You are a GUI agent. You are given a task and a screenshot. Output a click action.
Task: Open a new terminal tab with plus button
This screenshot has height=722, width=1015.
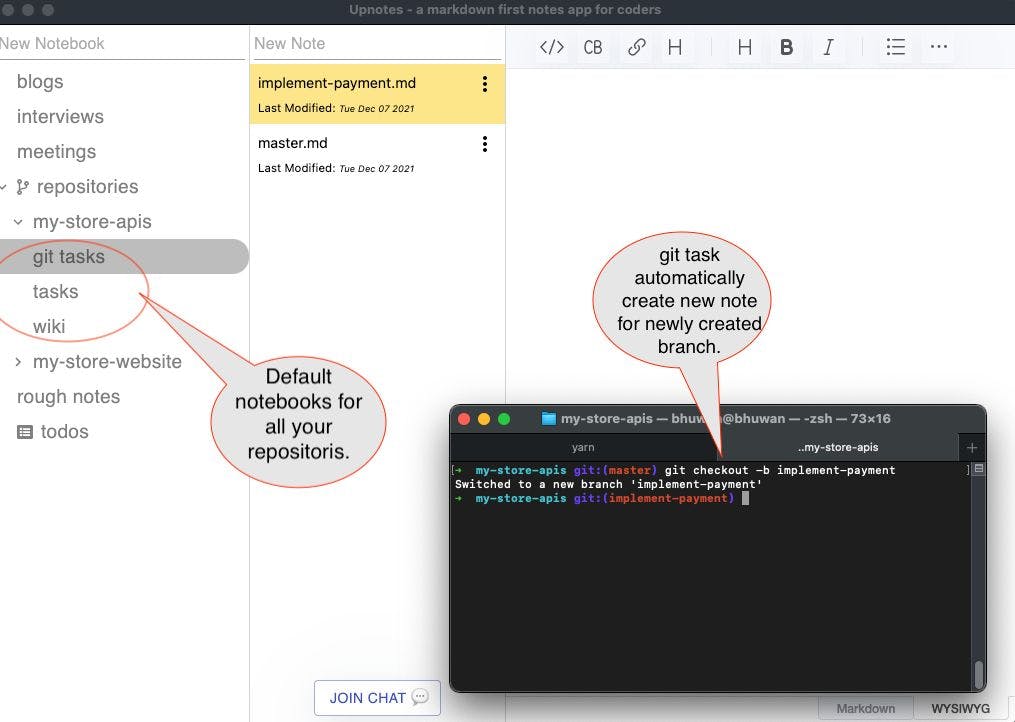click(x=971, y=447)
